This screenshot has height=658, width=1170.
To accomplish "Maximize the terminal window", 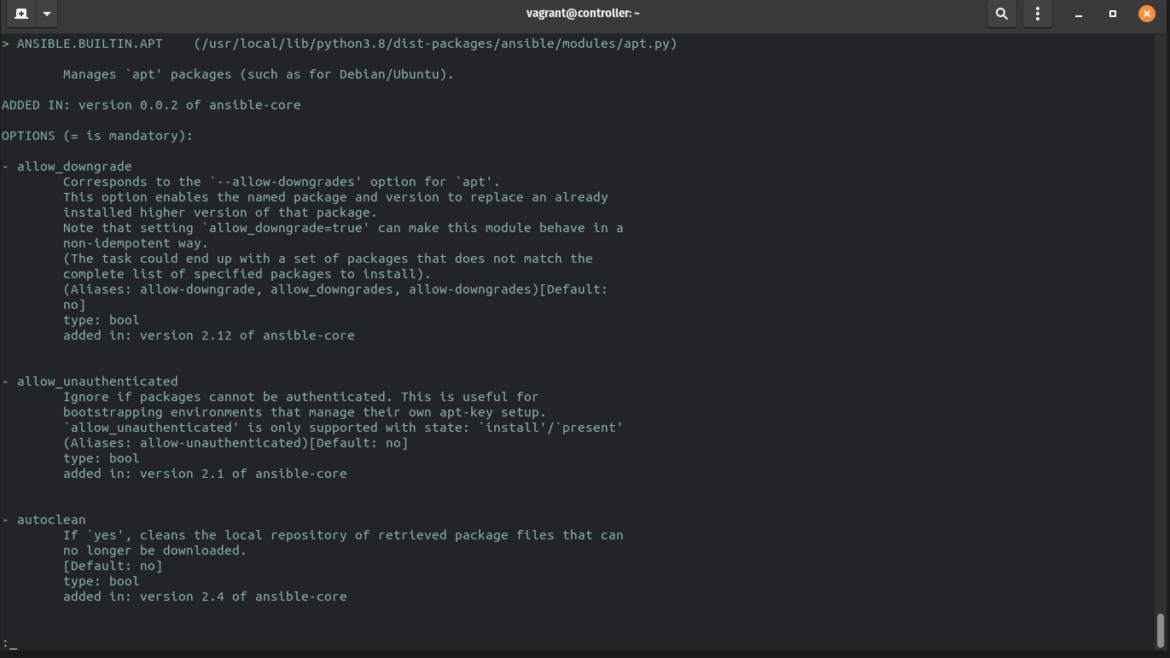I will click(x=1112, y=14).
